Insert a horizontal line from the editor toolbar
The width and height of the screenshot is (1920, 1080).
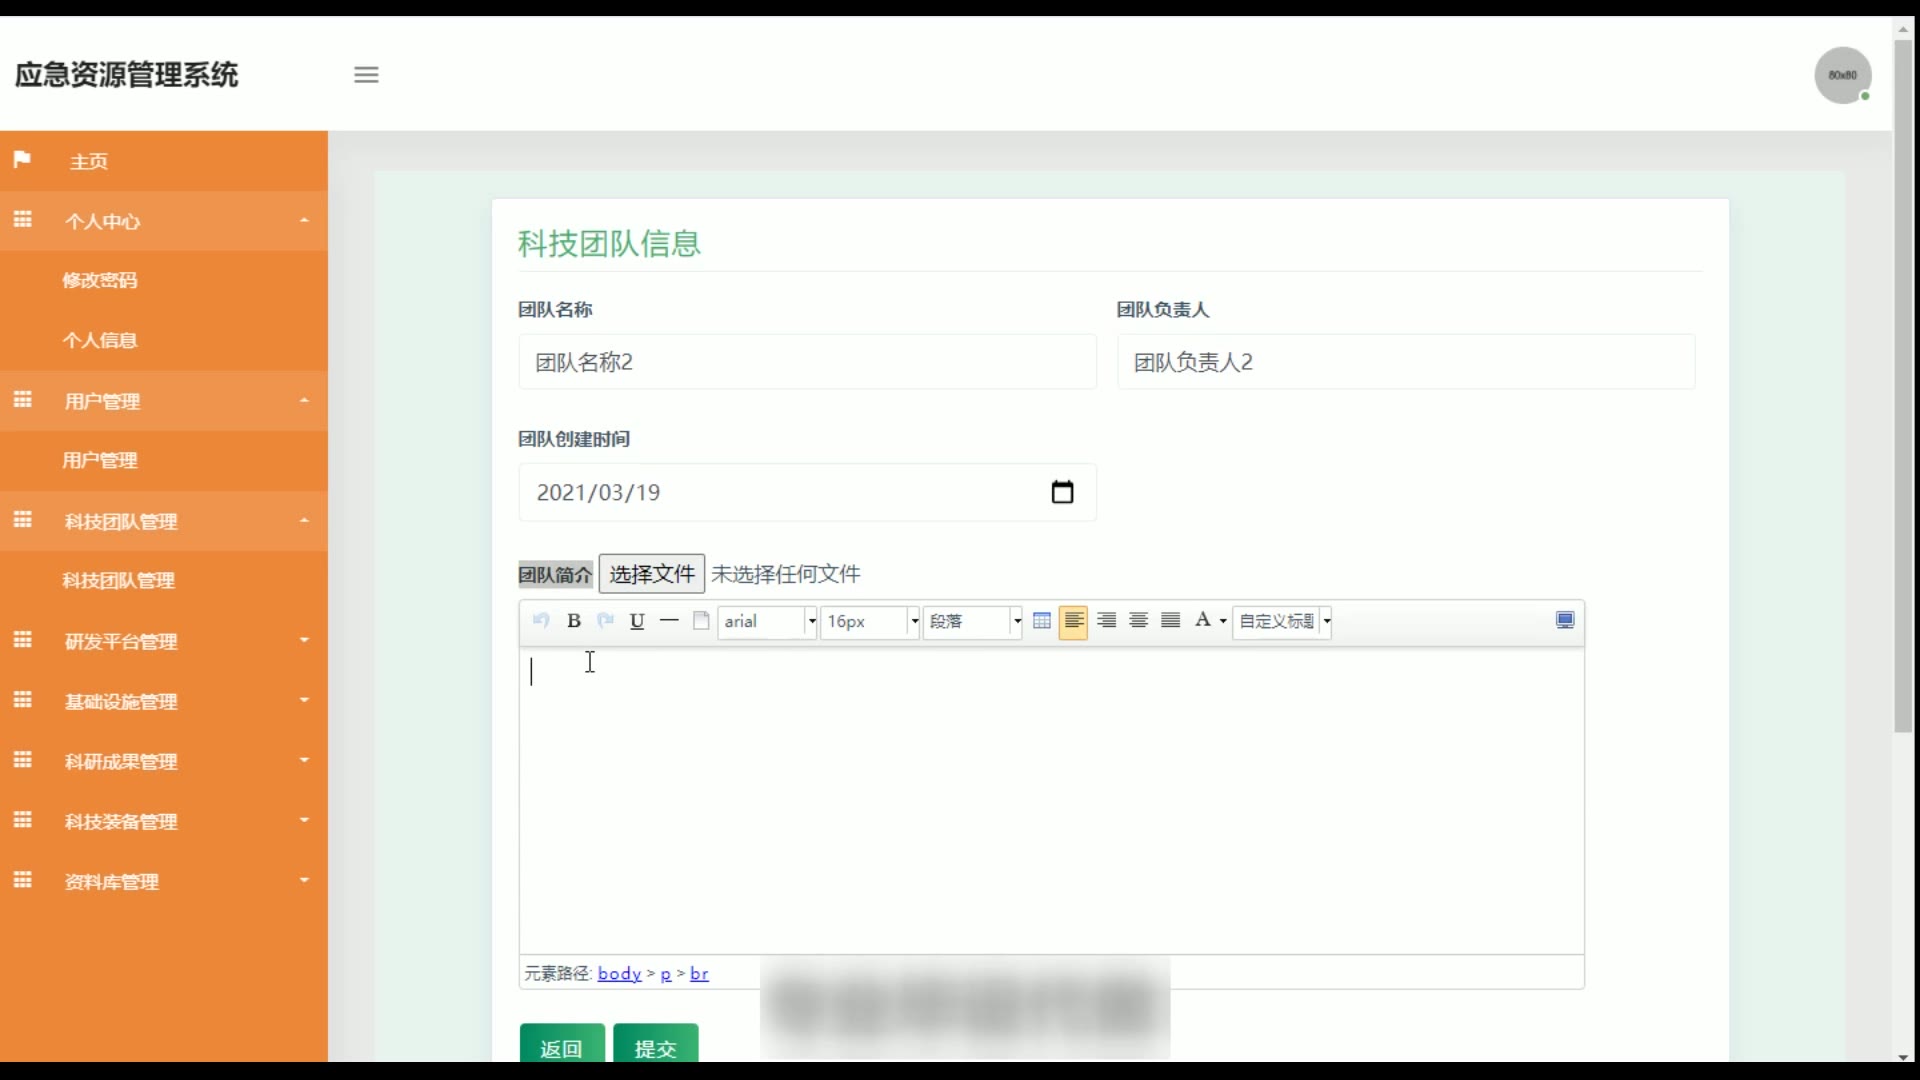pos(669,621)
